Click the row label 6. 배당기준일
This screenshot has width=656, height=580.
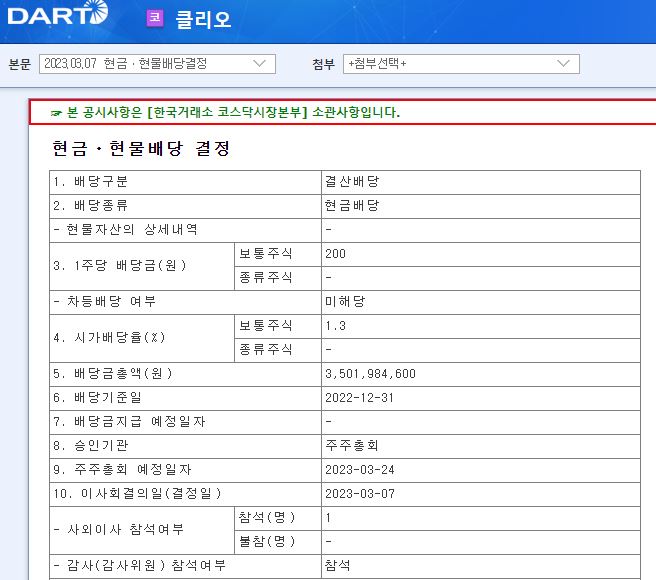pos(97,398)
